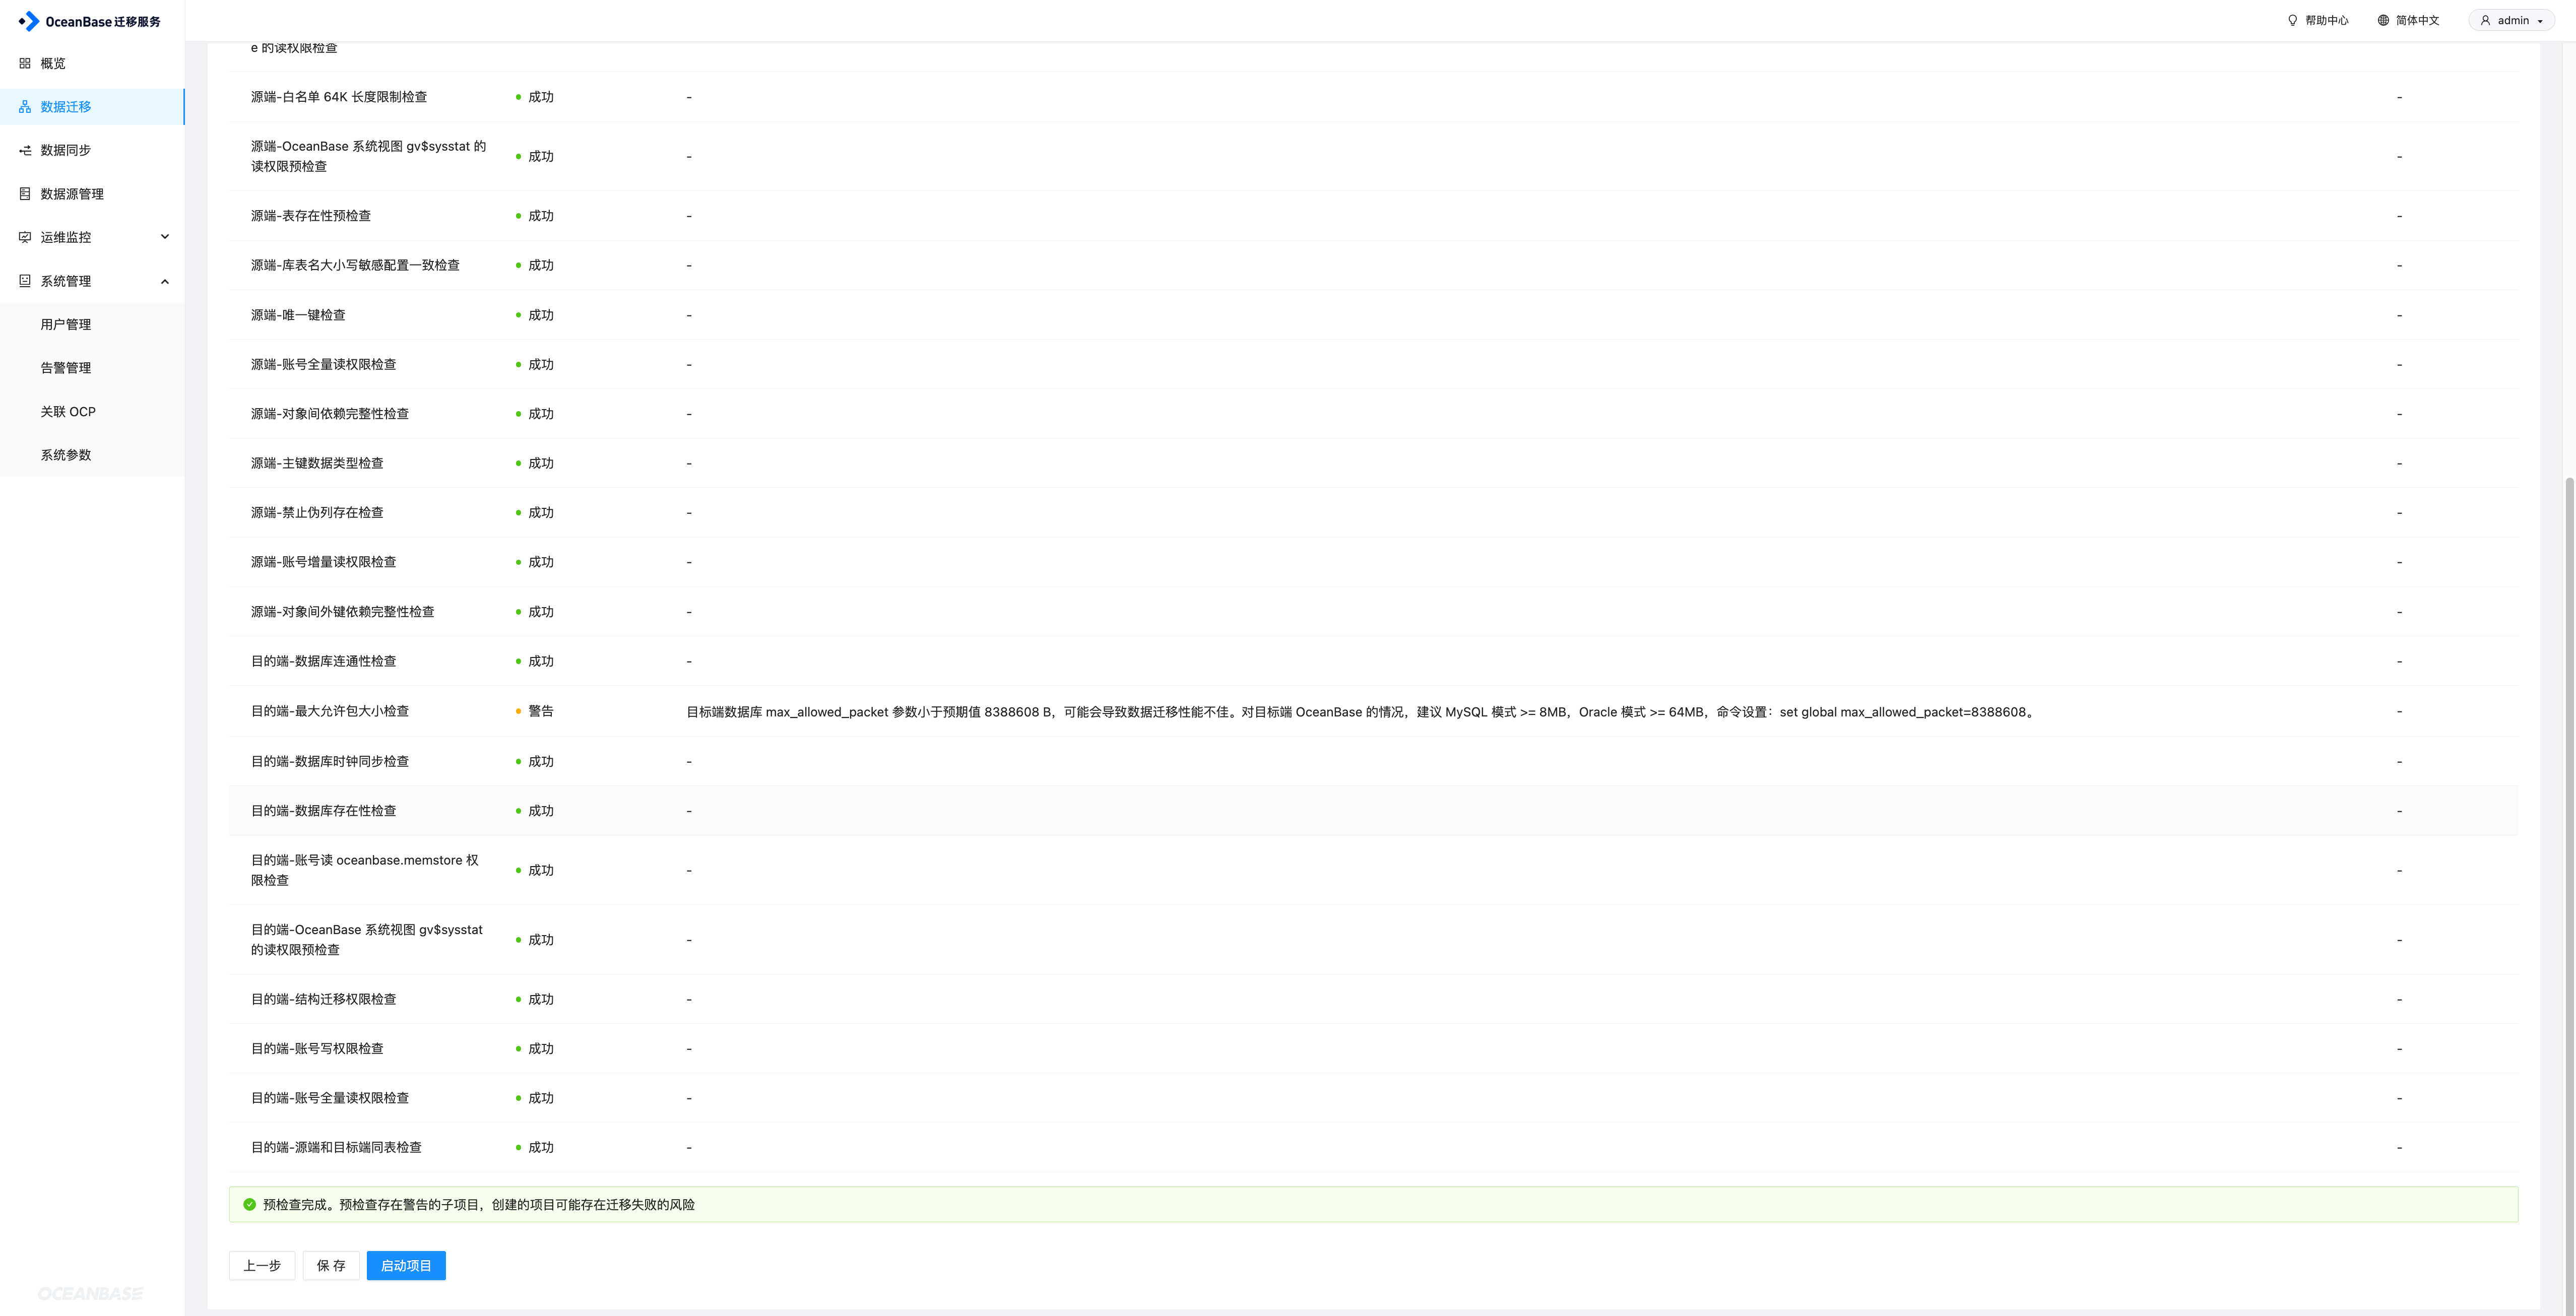Open the System Parameters (系统参数) menu item

pyautogui.click(x=66, y=455)
